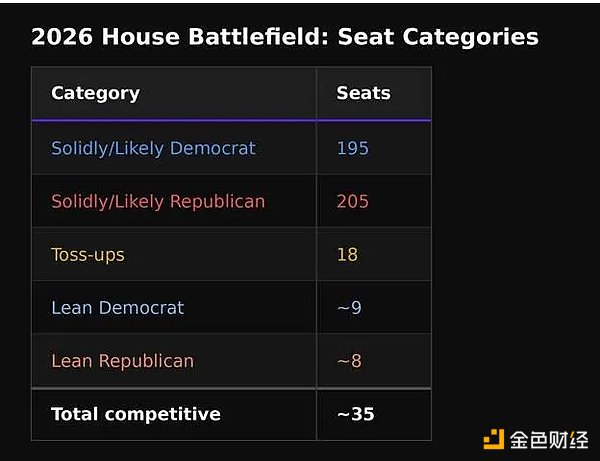The width and height of the screenshot is (600, 461).
Task: Click the 205 seats value
Action: [352, 201]
